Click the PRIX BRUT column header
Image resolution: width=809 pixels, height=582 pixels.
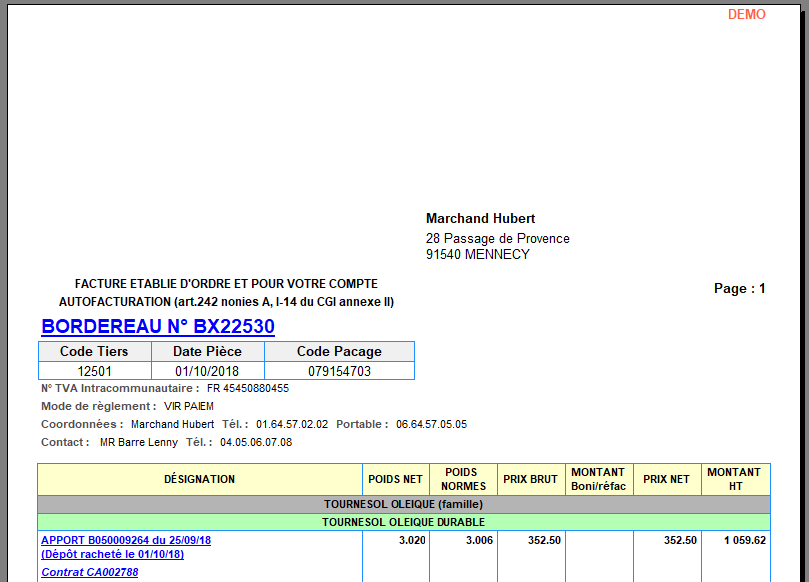(x=530, y=479)
